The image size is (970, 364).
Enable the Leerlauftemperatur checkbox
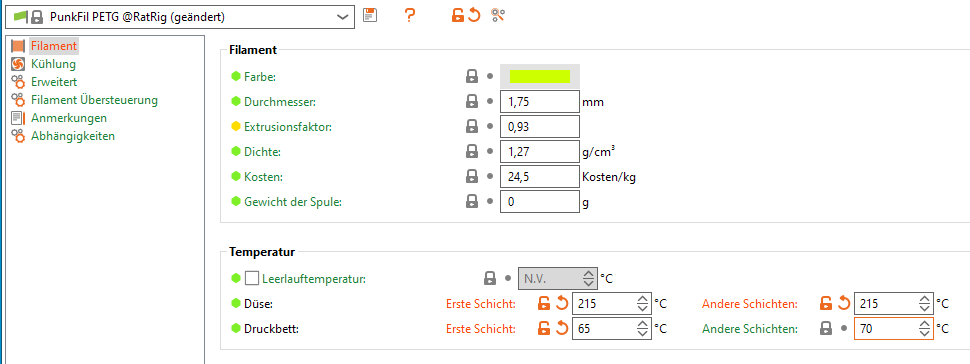(x=252, y=279)
